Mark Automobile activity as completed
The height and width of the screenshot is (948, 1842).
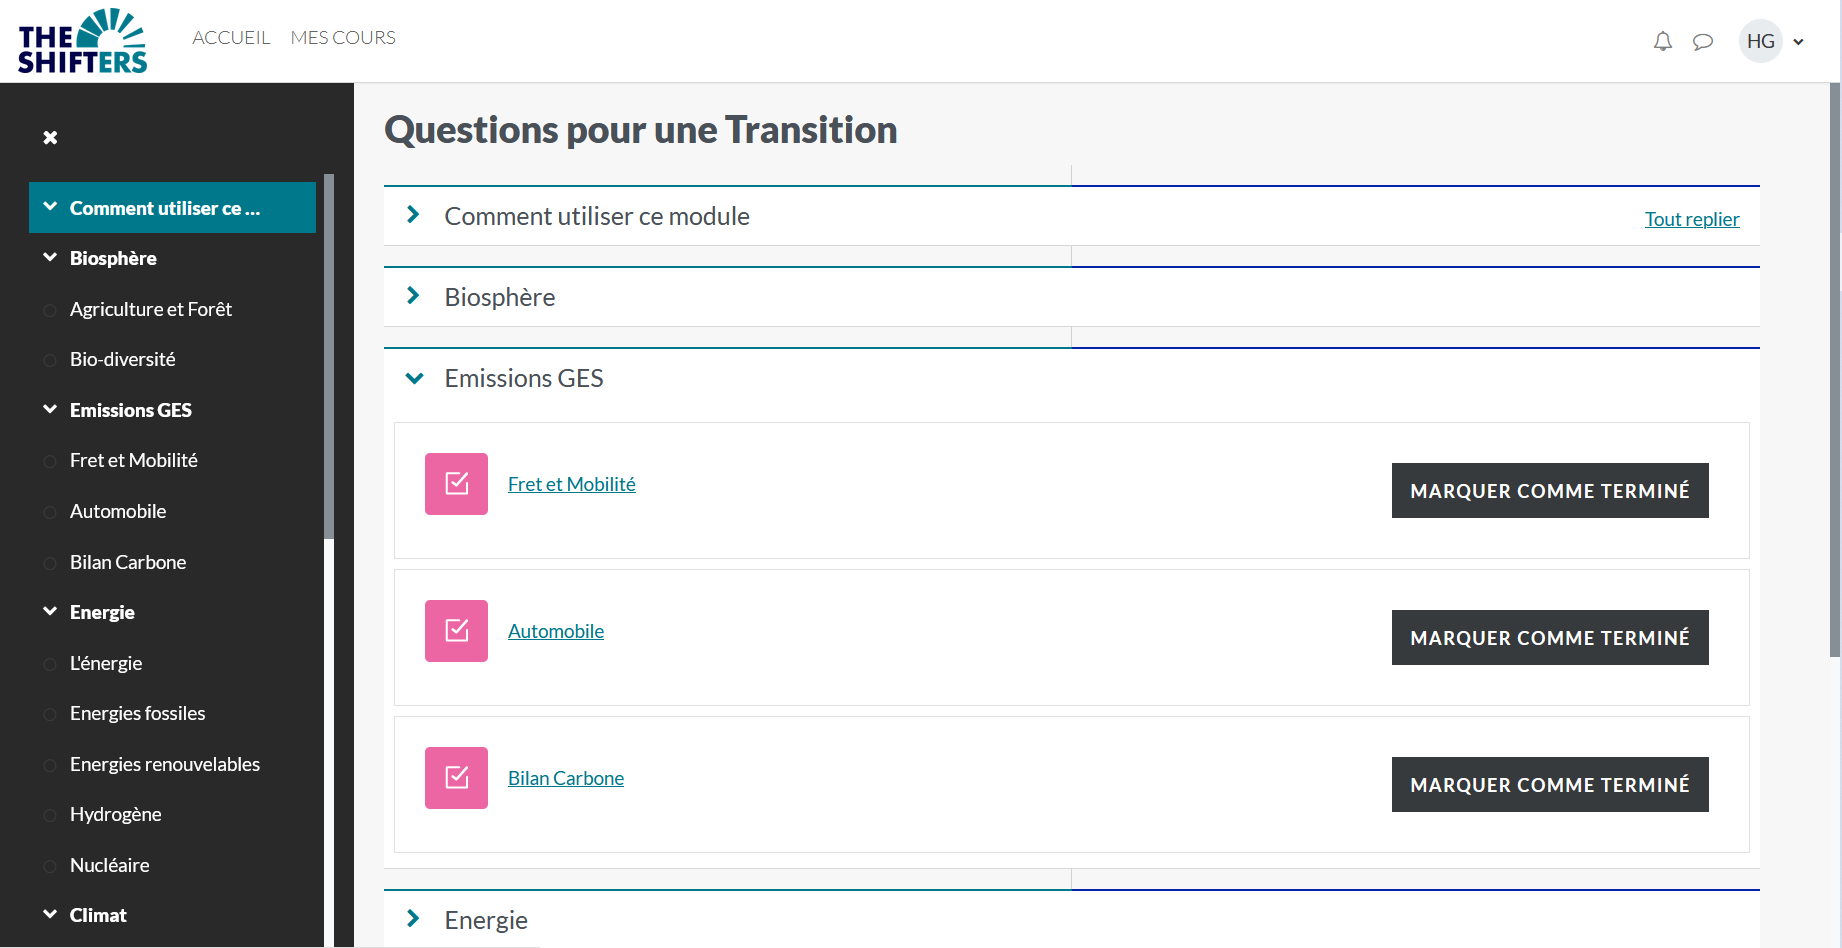pos(1550,637)
